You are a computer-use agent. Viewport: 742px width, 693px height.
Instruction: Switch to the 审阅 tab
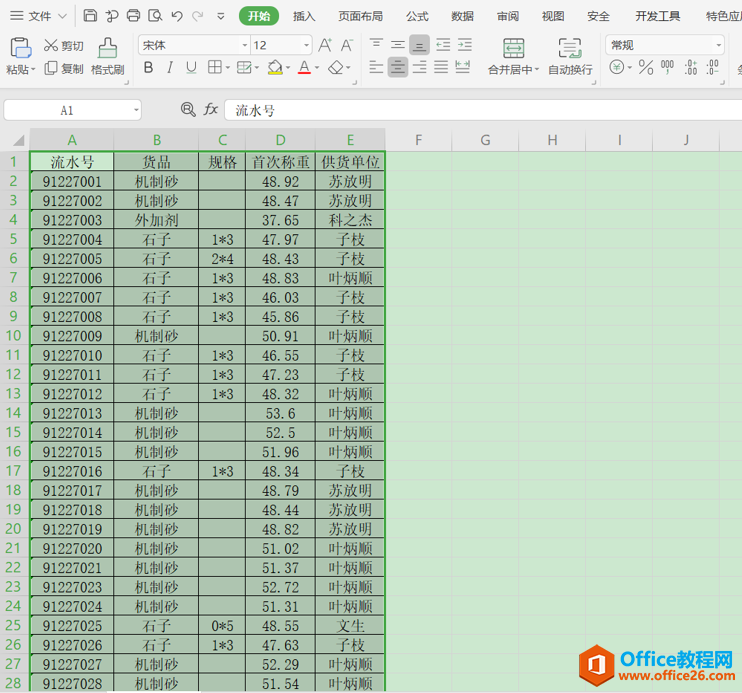click(508, 17)
